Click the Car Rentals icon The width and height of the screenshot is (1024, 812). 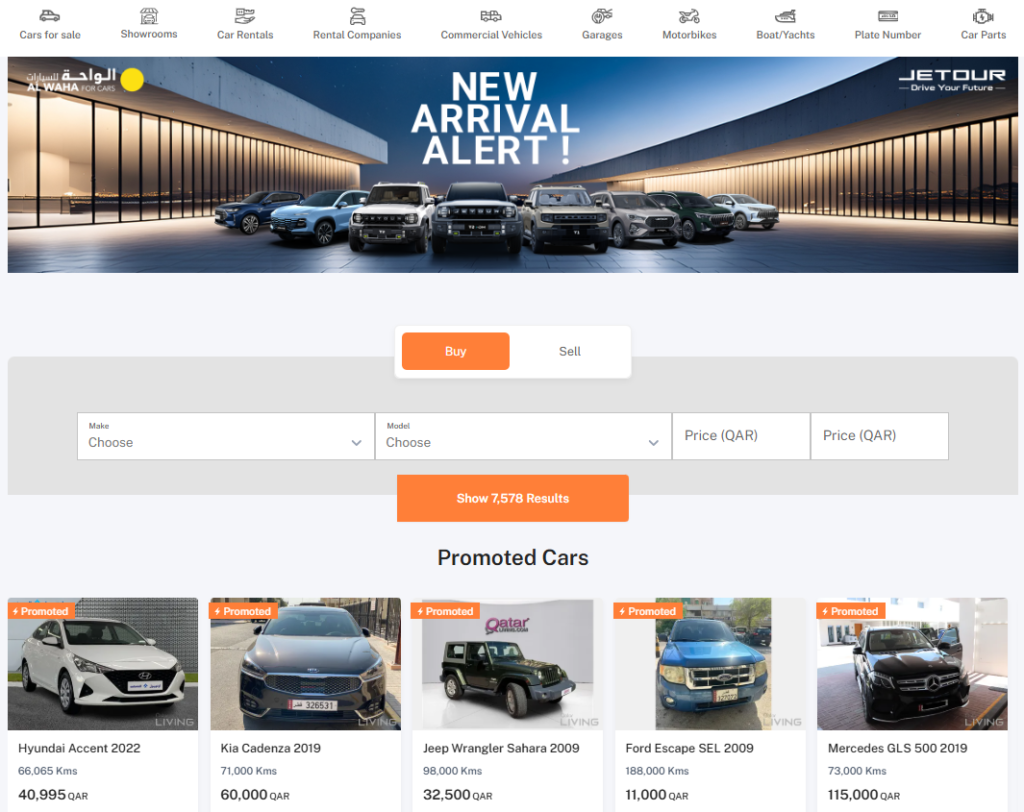coord(245,16)
